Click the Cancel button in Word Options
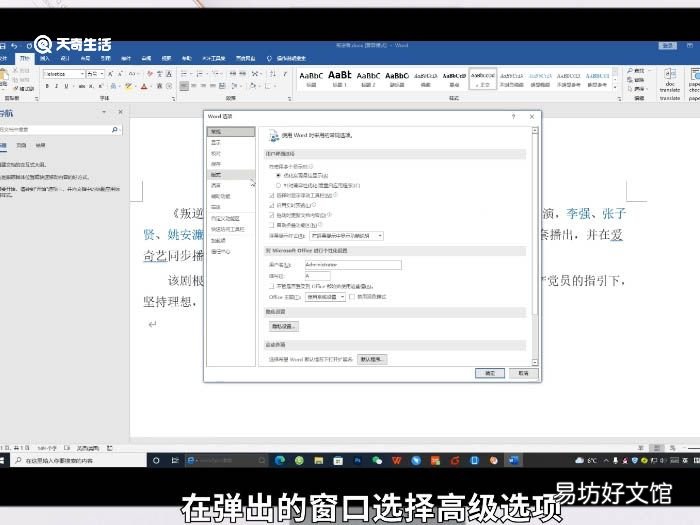The width and height of the screenshot is (700, 525). (x=524, y=373)
